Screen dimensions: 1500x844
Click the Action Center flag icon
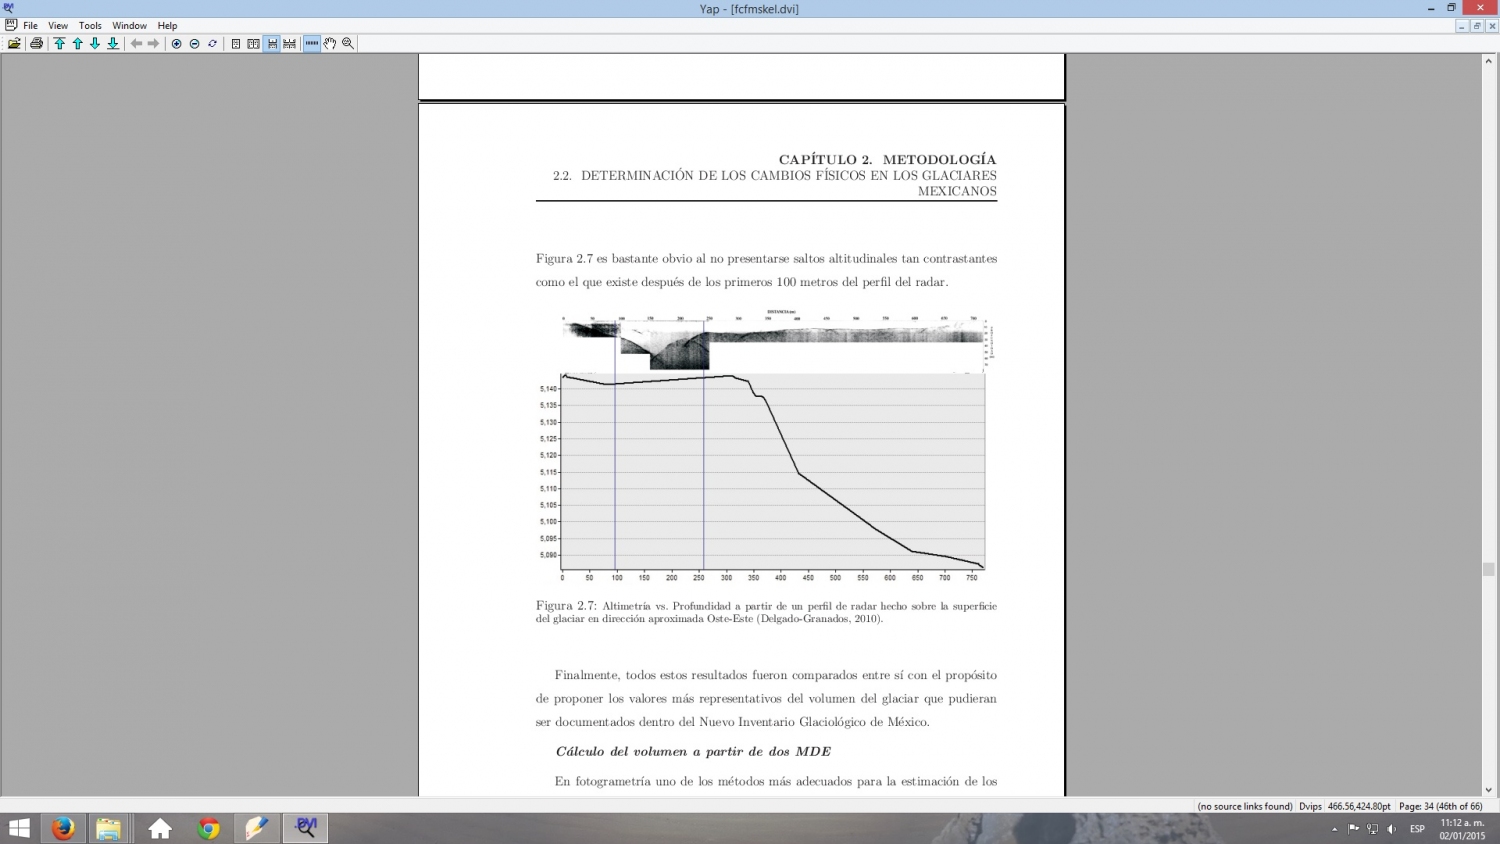pyautogui.click(x=1354, y=829)
